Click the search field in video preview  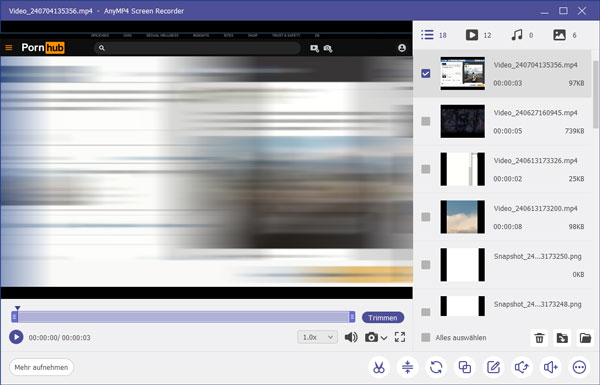pos(197,48)
